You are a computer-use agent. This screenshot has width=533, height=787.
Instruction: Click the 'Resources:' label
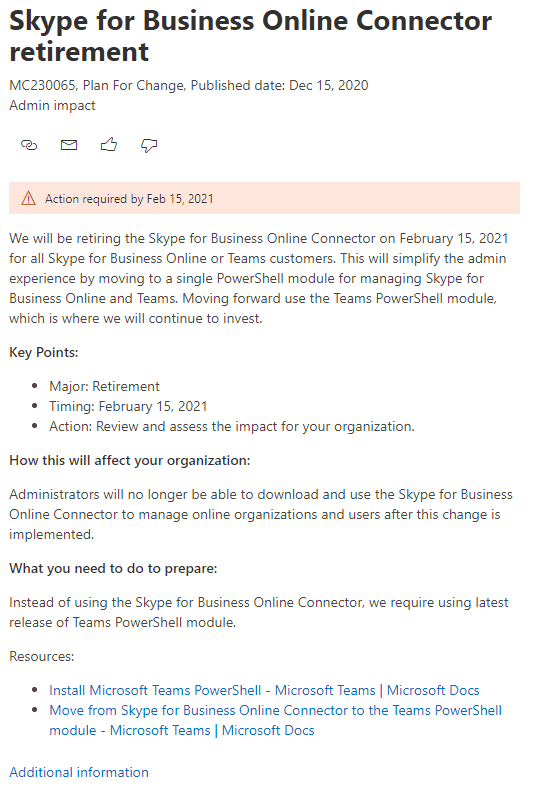(x=42, y=657)
